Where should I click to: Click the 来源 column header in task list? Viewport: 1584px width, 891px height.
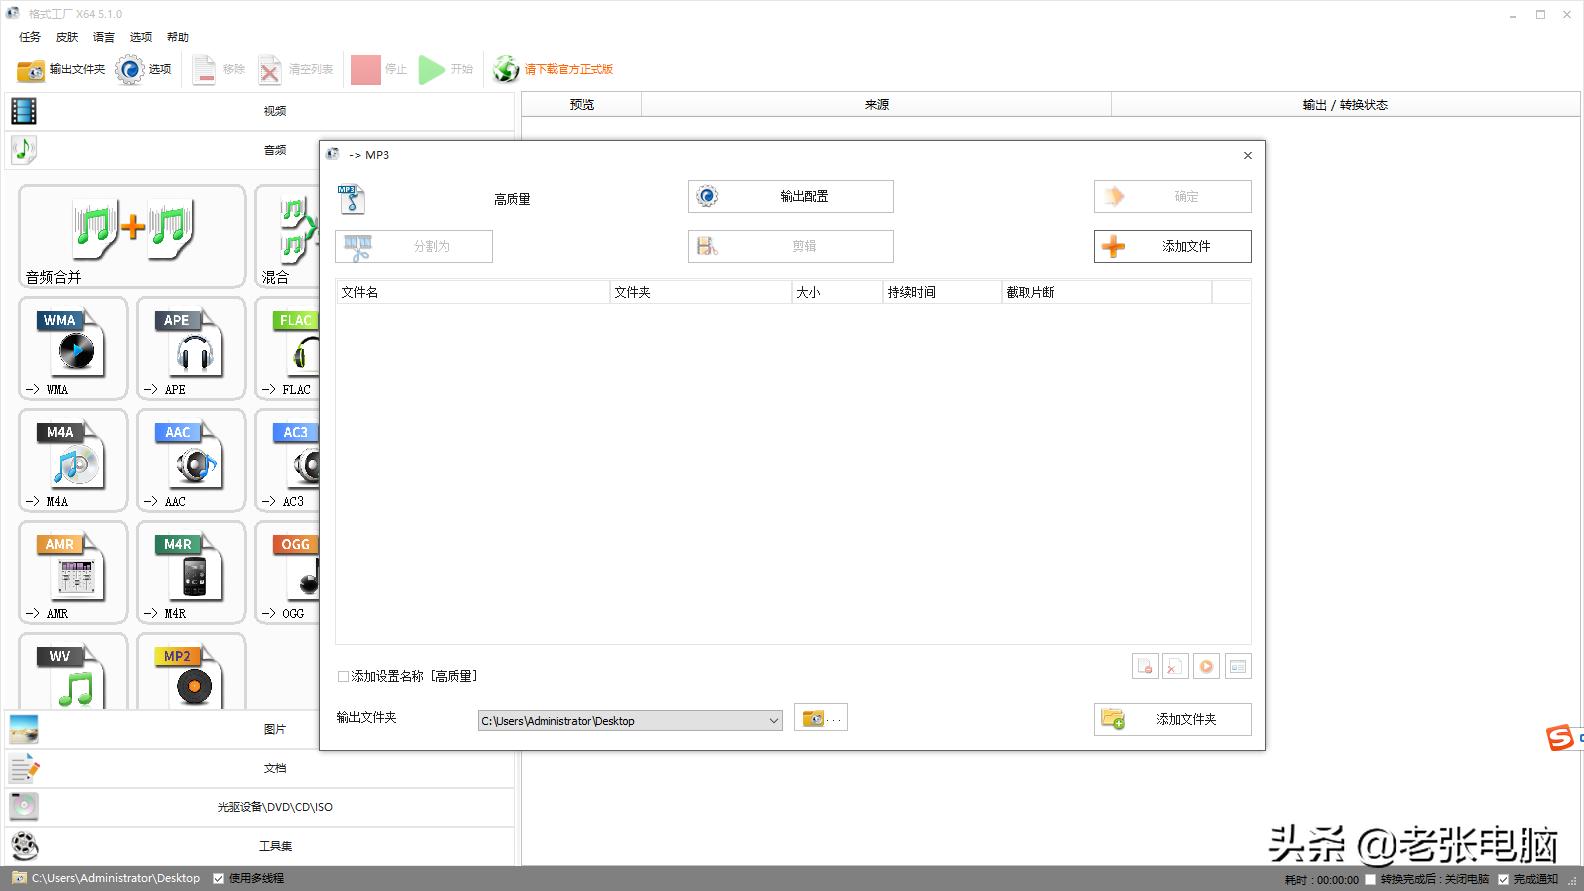point(876,105)
